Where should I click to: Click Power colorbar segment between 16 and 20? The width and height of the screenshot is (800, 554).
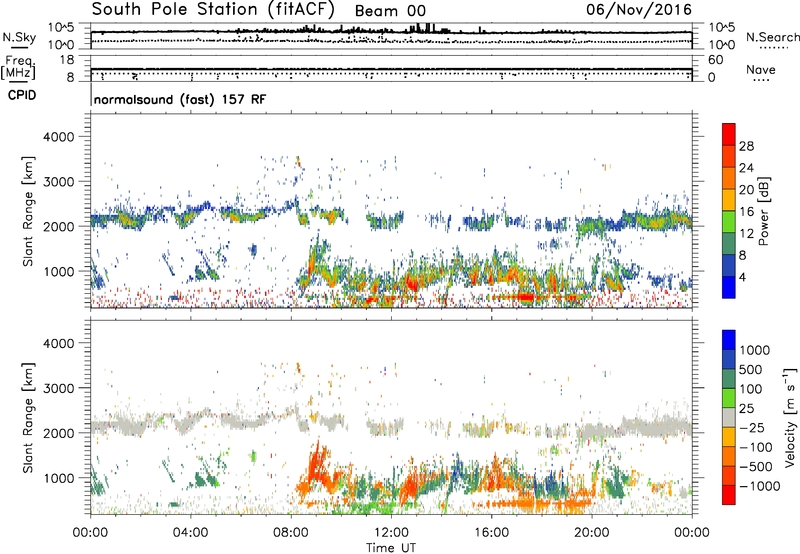click(x=729, y=200)
